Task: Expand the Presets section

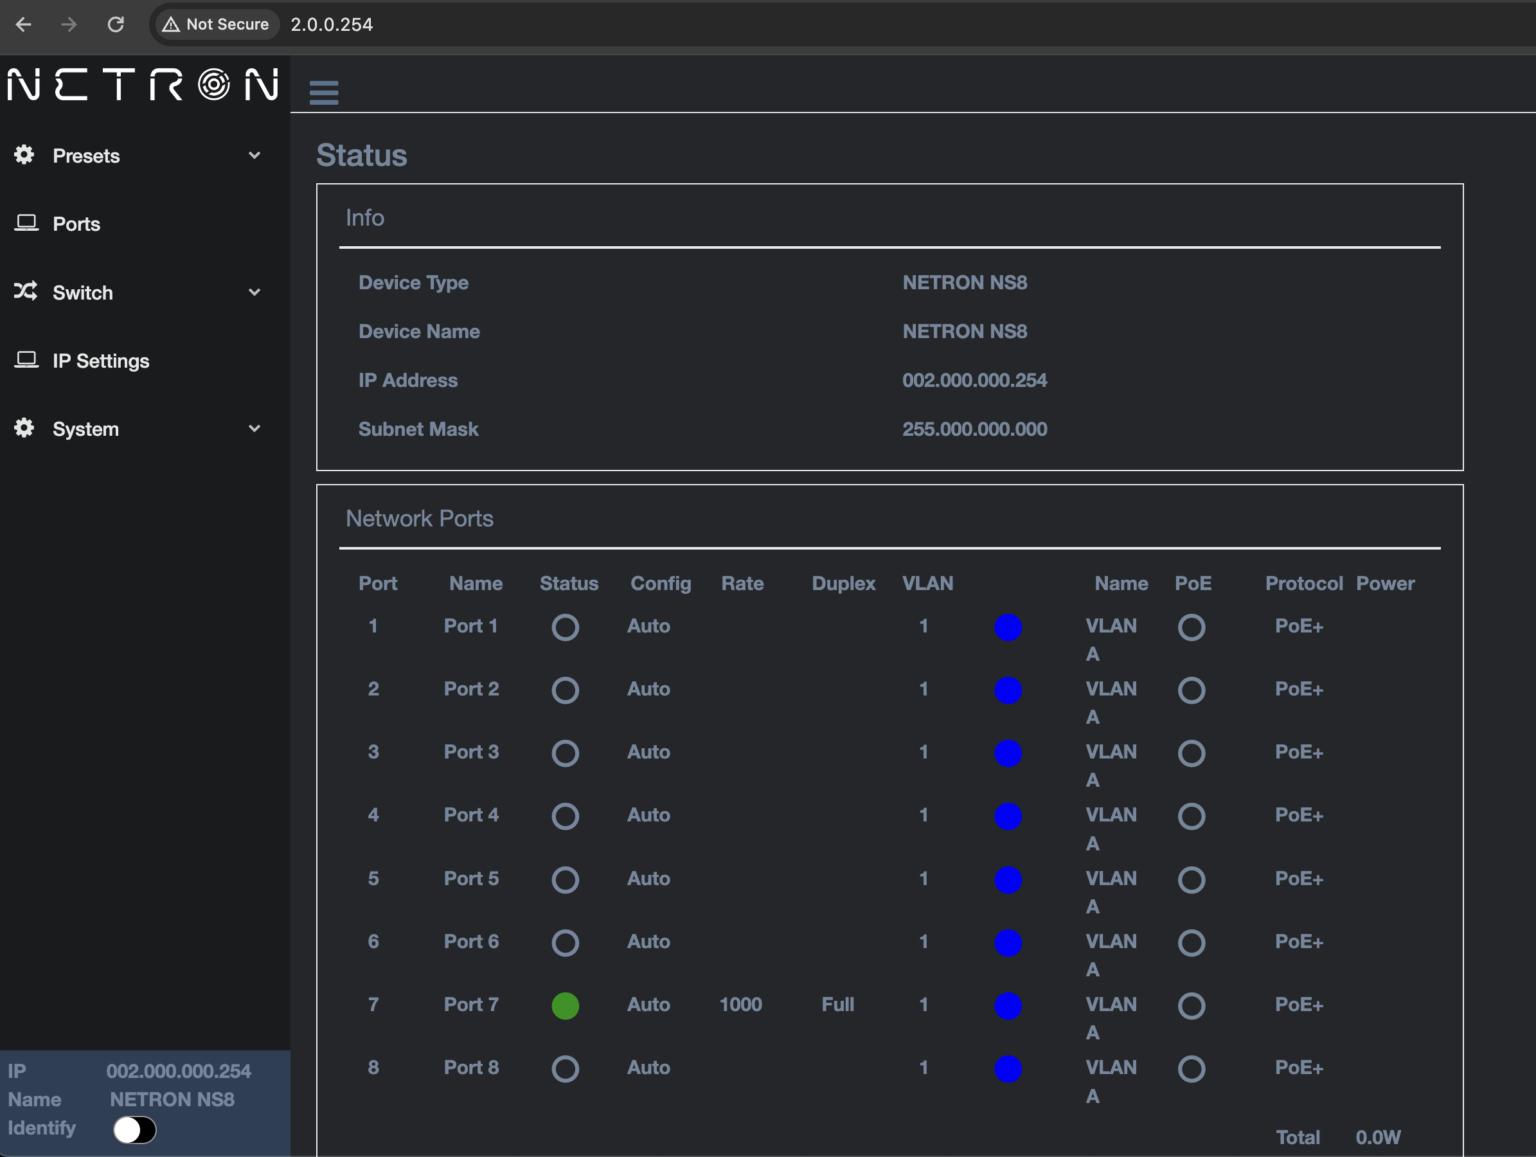Action: click(254, 155)
